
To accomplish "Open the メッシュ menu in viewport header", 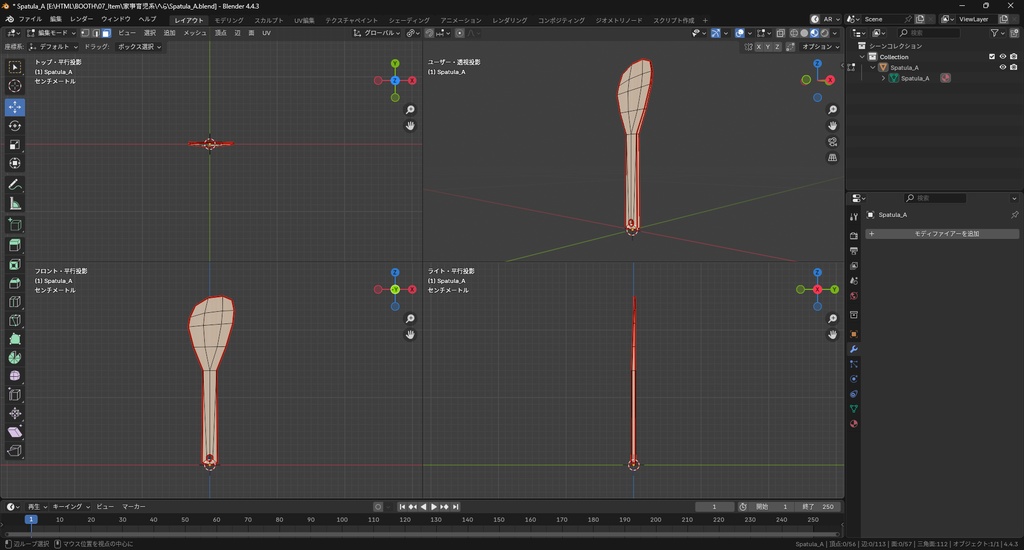I will 195,33.
